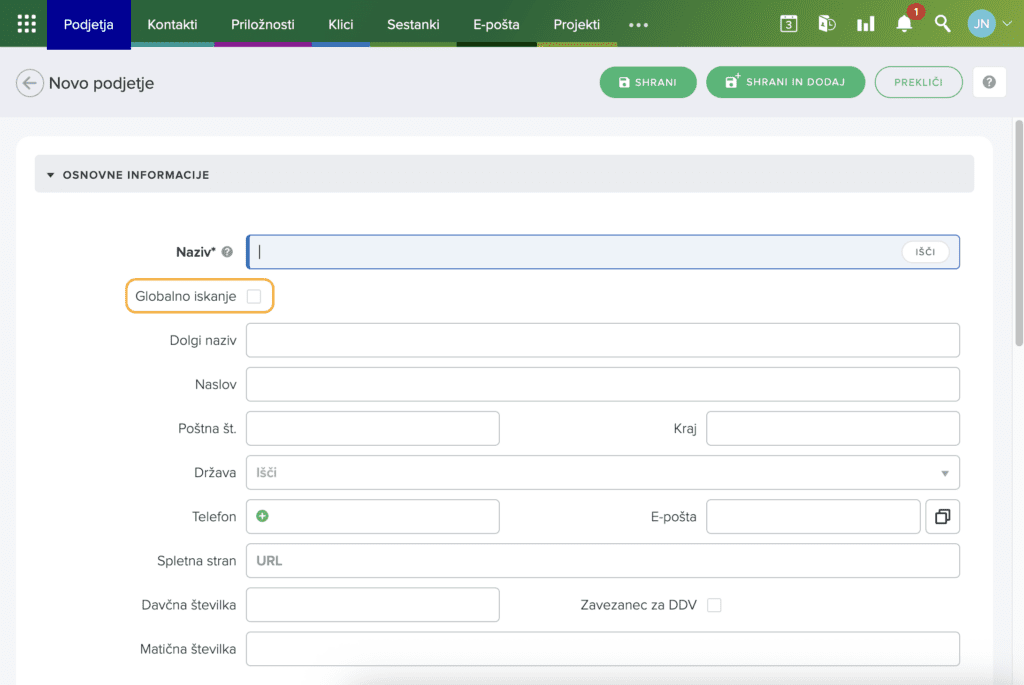Image resolution: width=1024 pixels, height=685 pixels.
Task: Open the Država dropdown
Action: click(602, 473)
